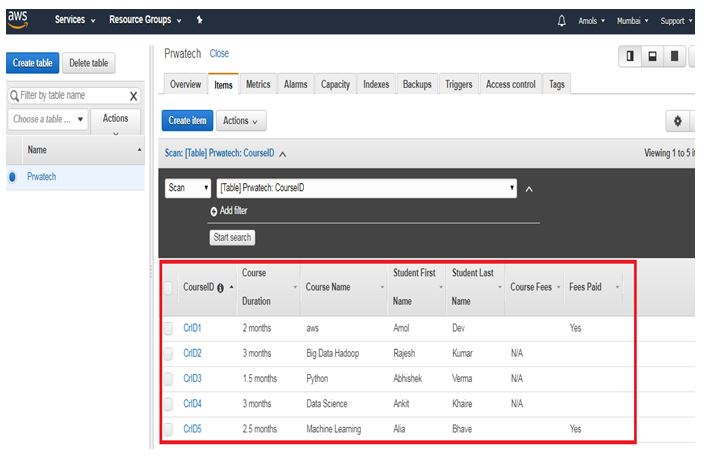Screen dimensions: 716x470
Task: Check the CrID1 row checkbox
Action: pos(168,328)
